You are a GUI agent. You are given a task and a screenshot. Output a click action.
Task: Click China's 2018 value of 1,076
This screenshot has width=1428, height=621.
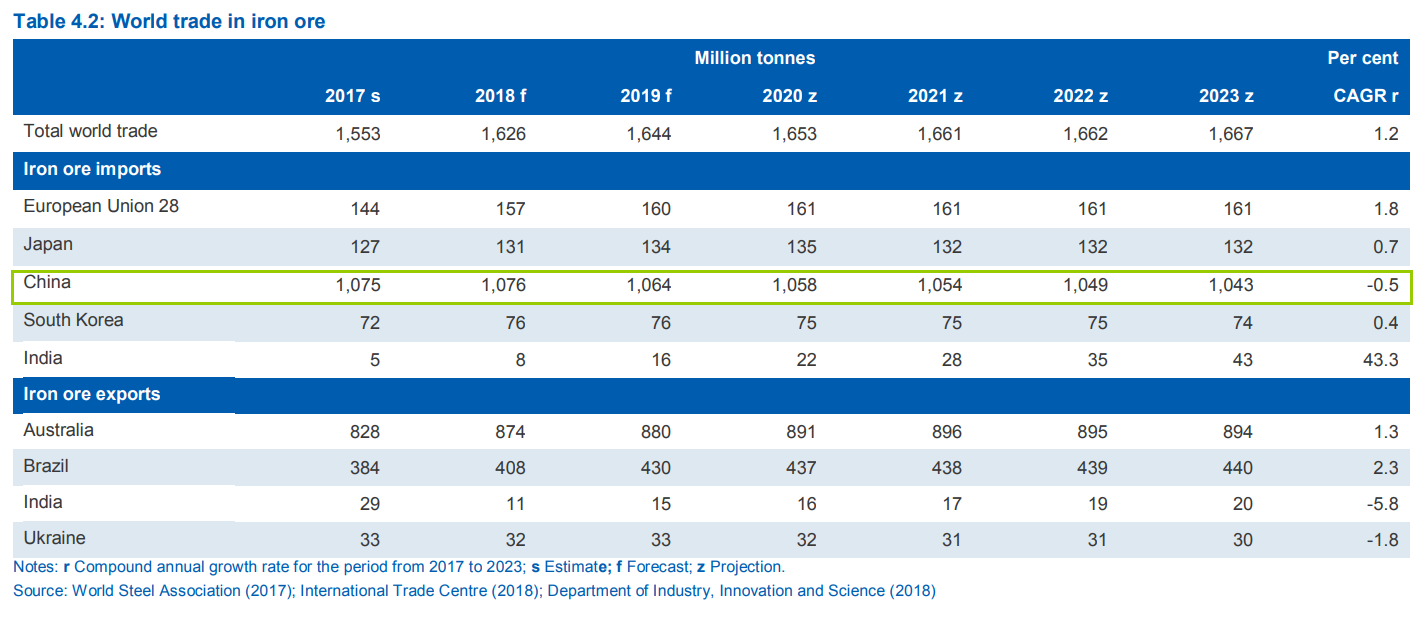503,285
